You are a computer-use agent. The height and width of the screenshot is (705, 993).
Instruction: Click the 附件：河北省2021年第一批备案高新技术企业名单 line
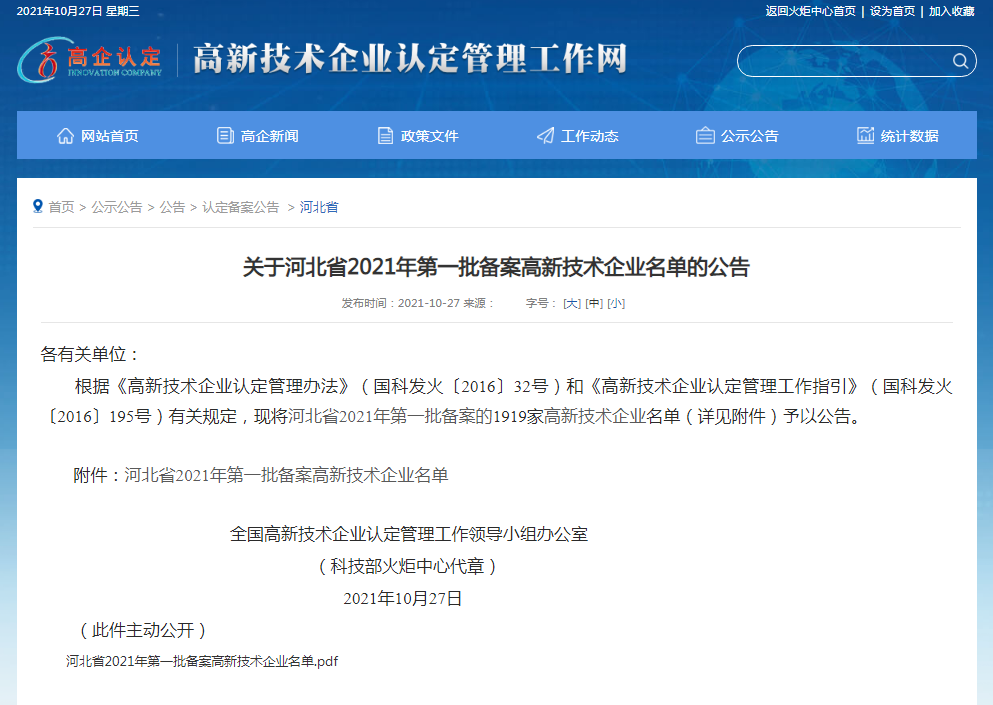261,475
